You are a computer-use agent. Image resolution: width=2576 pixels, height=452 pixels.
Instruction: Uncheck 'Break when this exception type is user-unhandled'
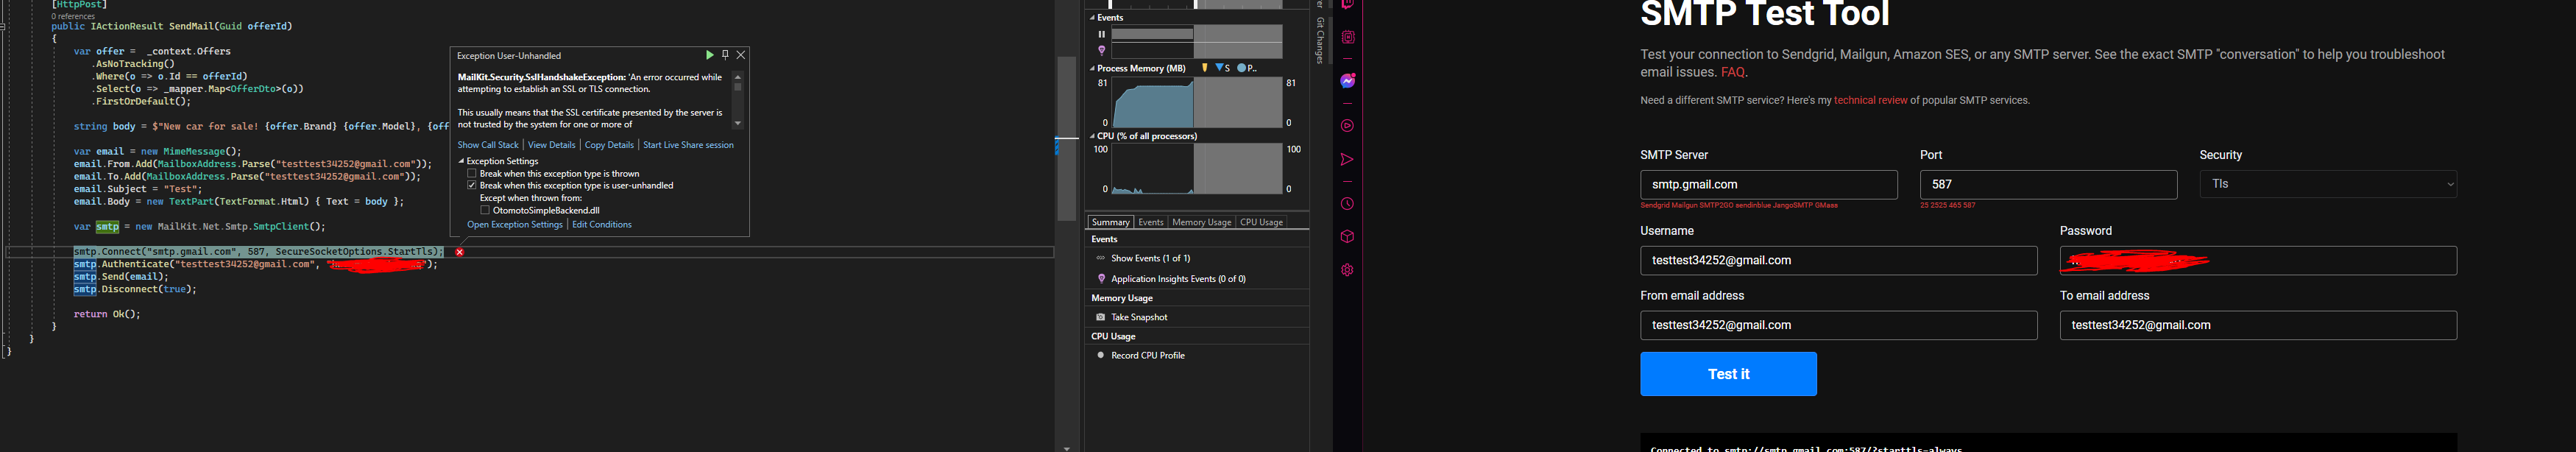coord(472,186)
